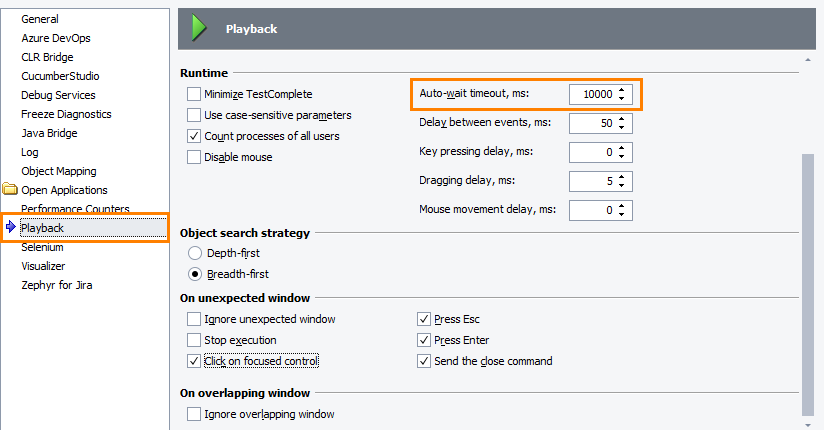This screenshot has width=824, height=430.
Task: Go to the Object Mapping settings
Action: tap(59, 171)
